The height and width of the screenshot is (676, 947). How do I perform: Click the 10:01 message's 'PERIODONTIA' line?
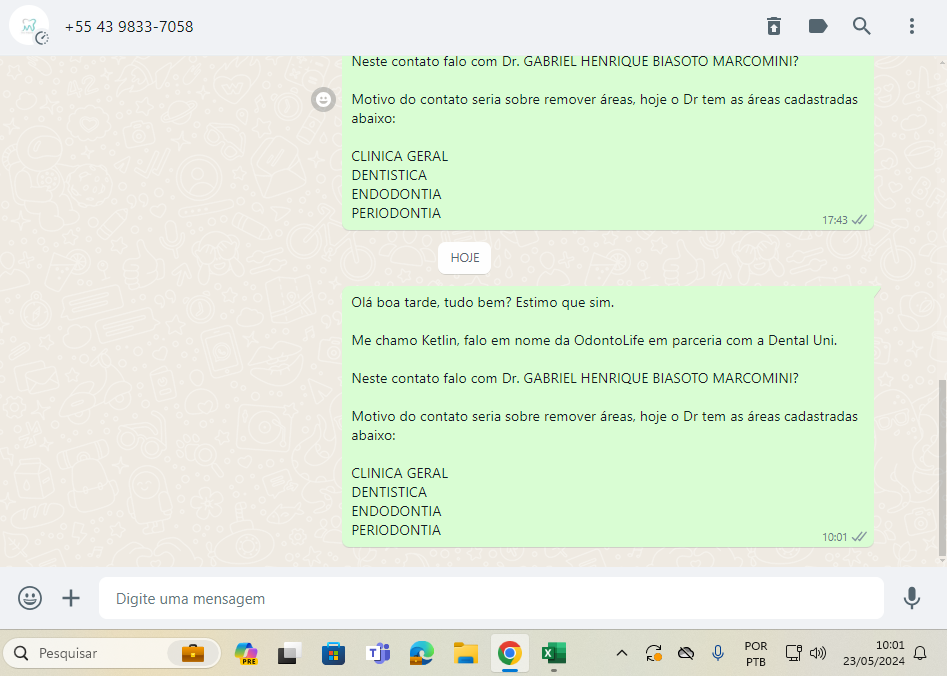(x=396, y=530)
